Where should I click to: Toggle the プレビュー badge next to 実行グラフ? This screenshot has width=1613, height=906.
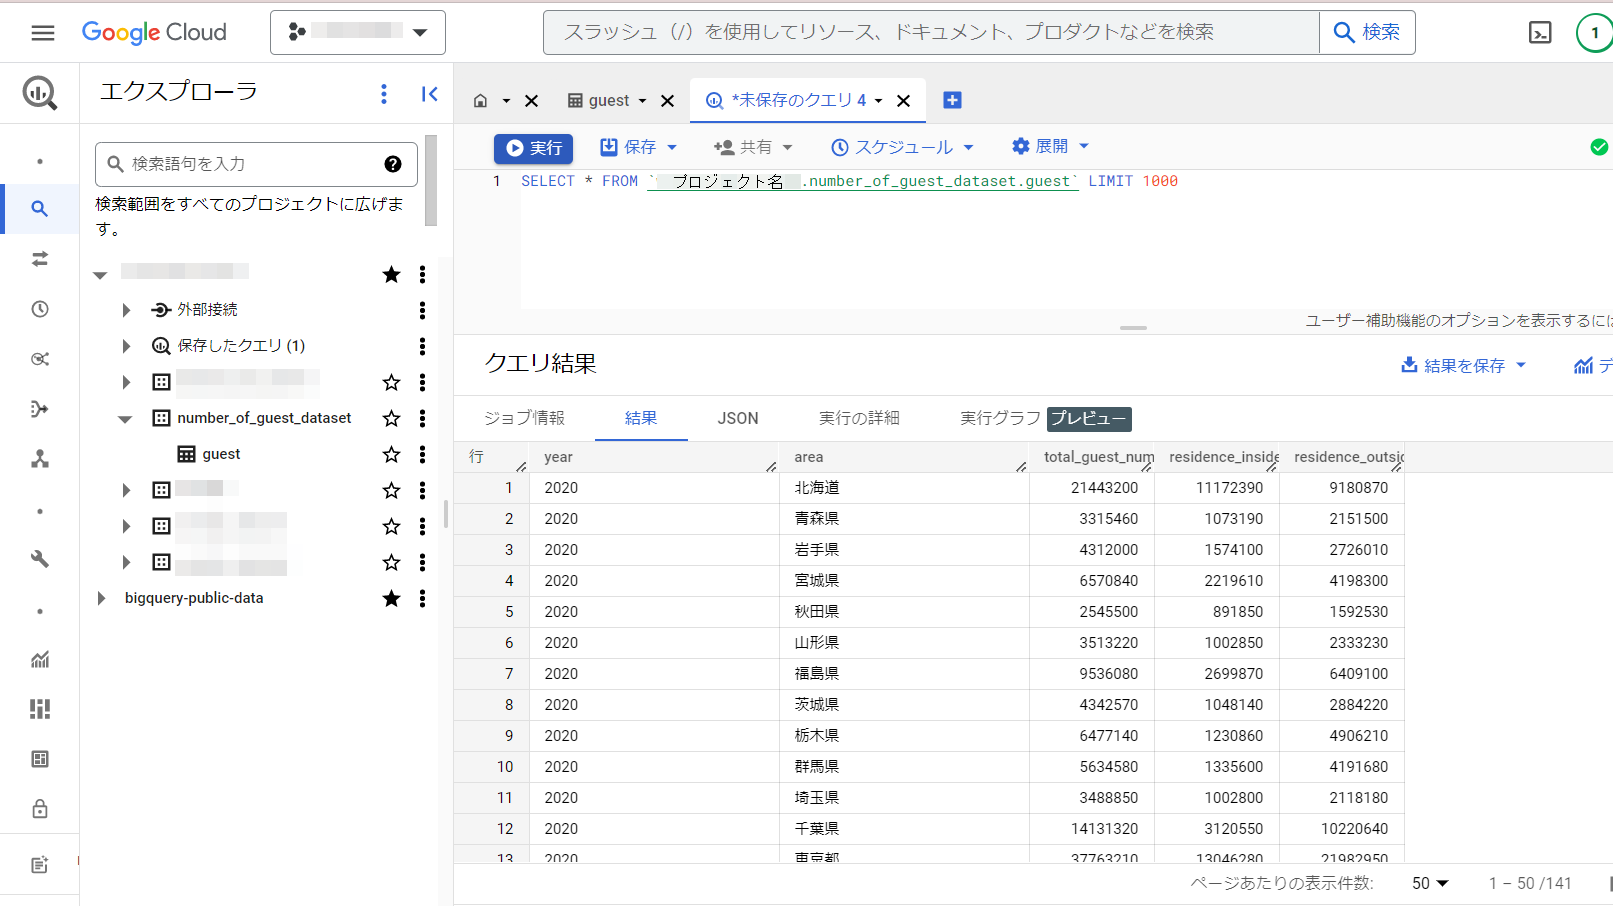pos(1090,419)
